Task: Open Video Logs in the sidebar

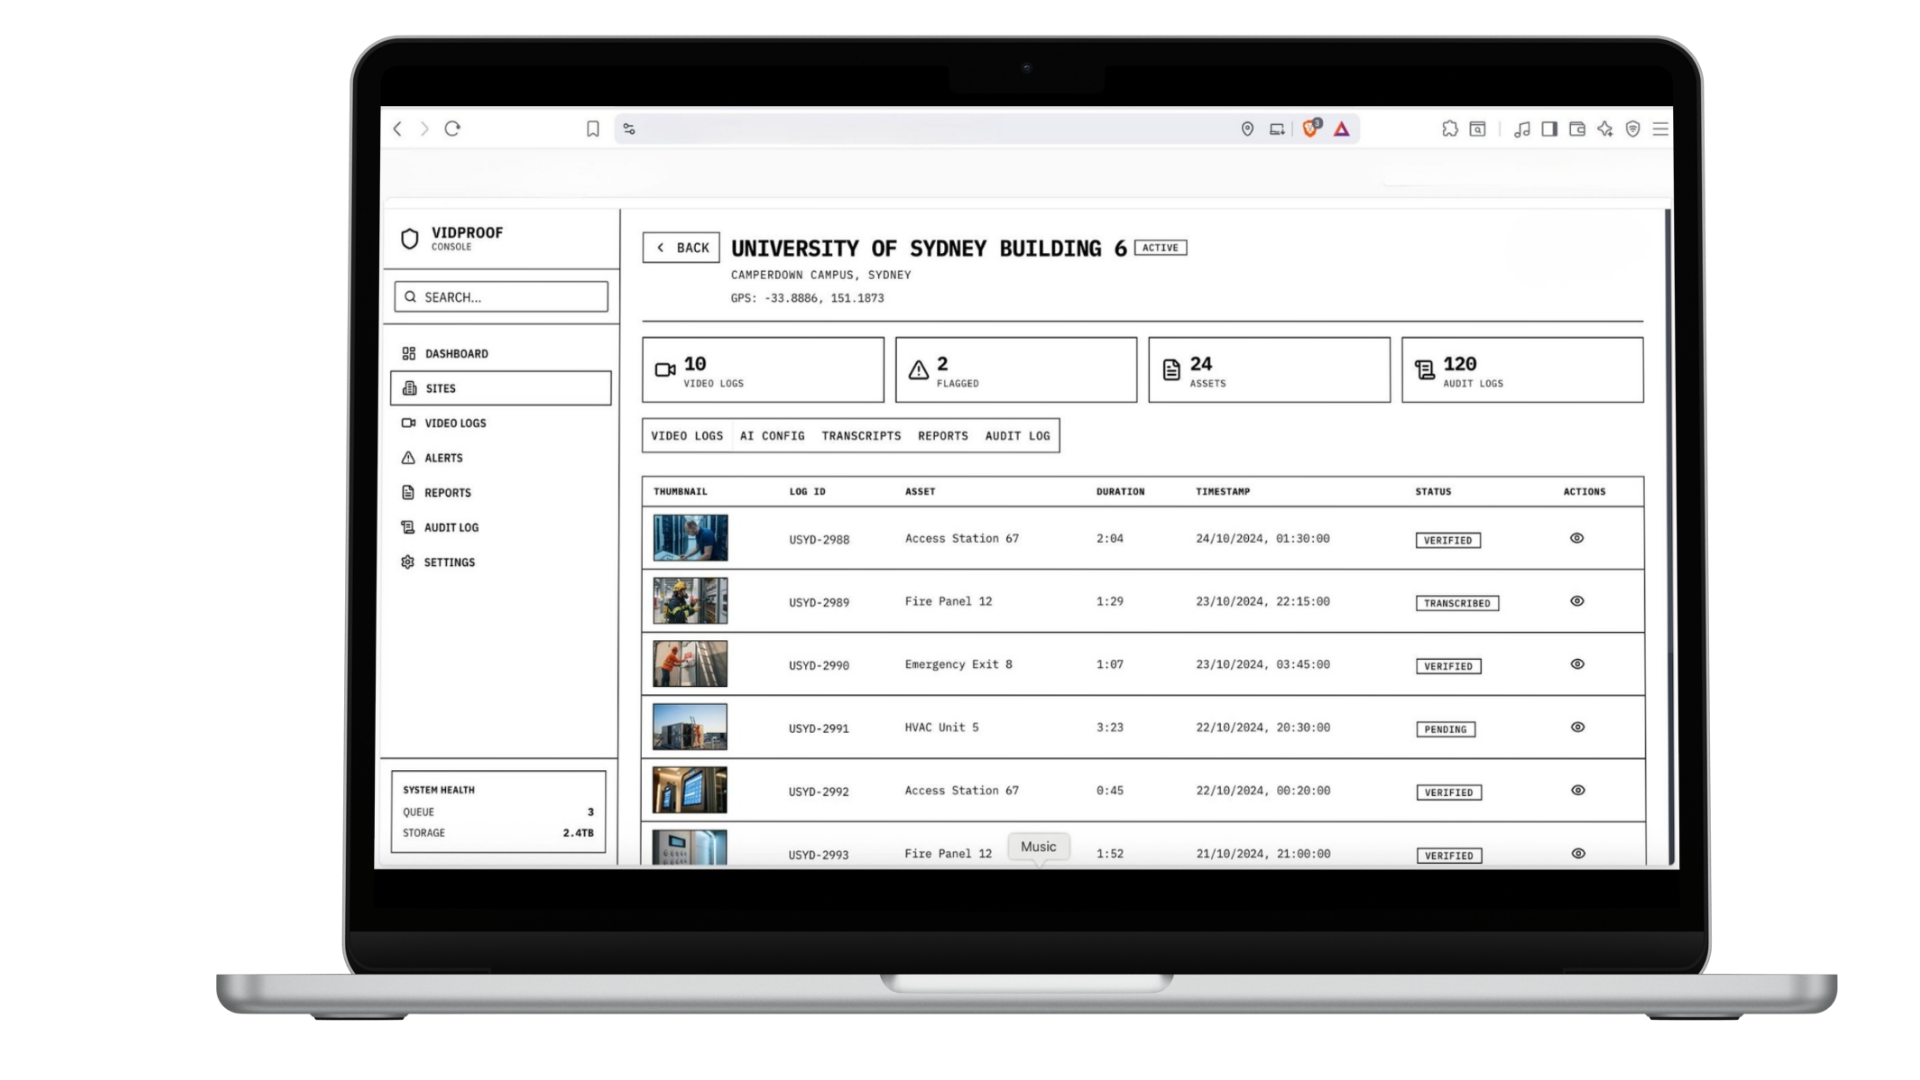Action: coord(455,423)
